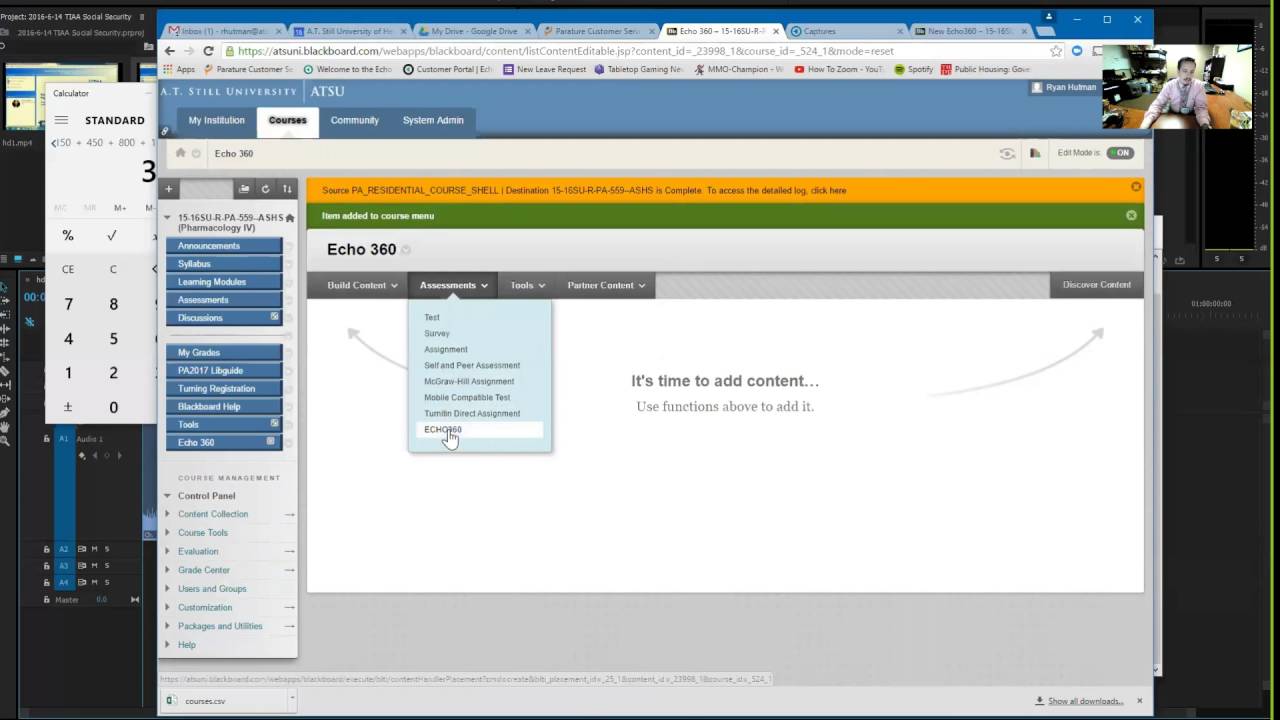Add a course menu item with plus icon
1280x720 pixels.
tap(169, 189)
